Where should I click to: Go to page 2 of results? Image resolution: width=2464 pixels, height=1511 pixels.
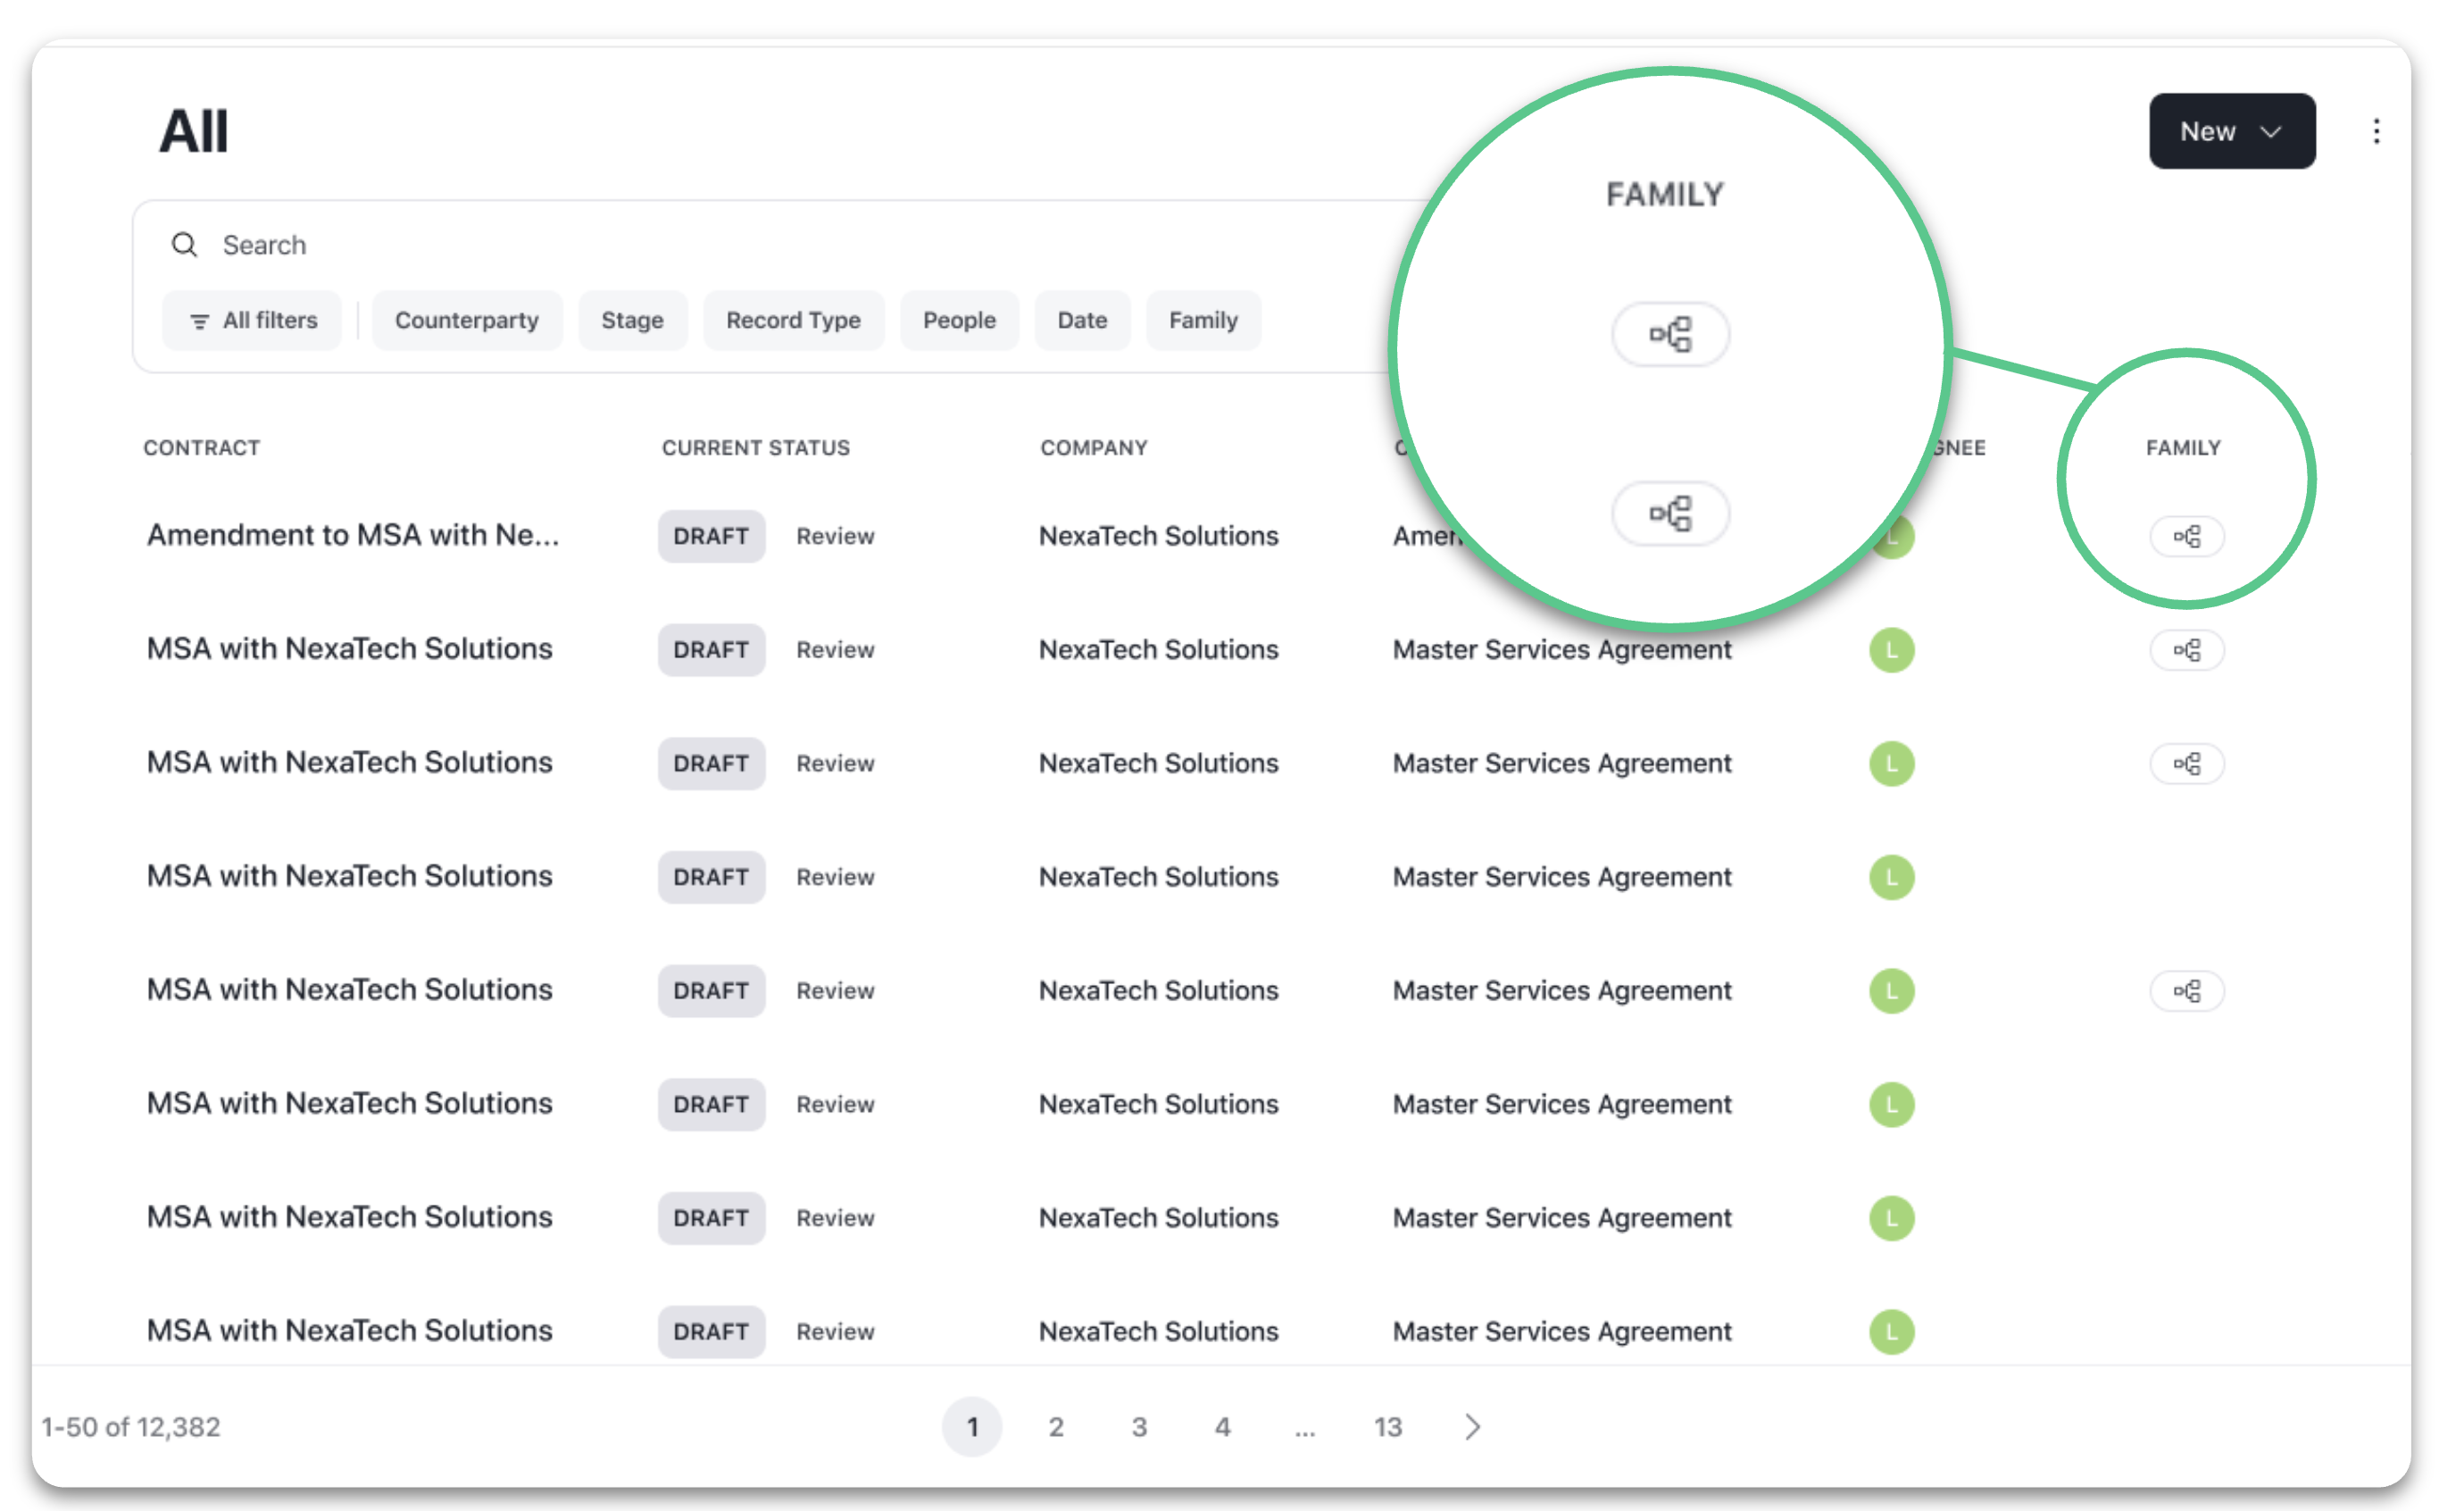point(1055,1426)
